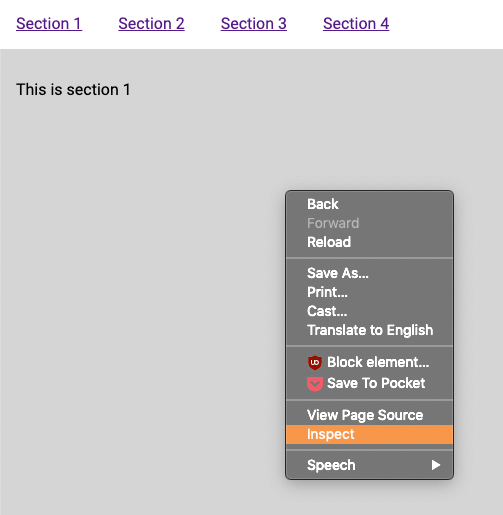Select the highlighted Inspect item
Image resolution: width=503 pixels, height=515 pixels.
369,434
